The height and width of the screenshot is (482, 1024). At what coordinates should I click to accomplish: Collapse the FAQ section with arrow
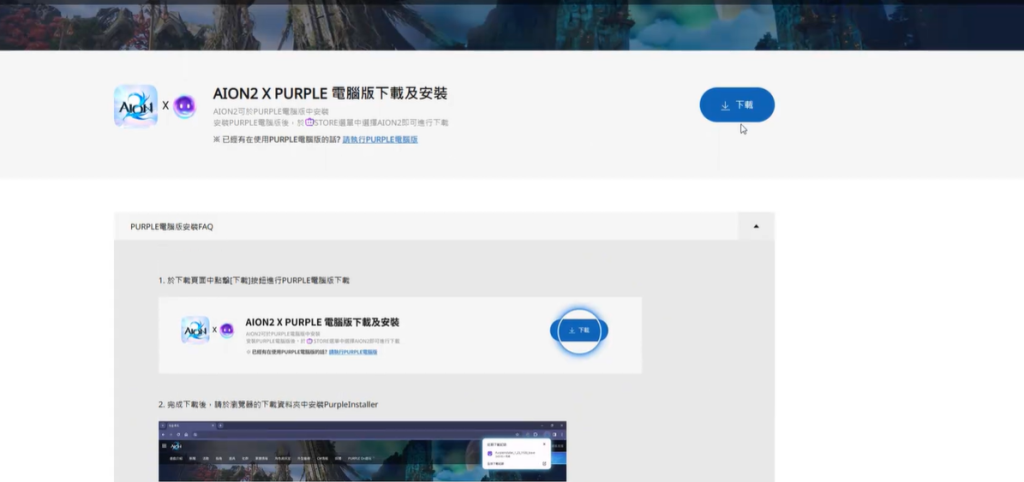[x=756, y=227]
